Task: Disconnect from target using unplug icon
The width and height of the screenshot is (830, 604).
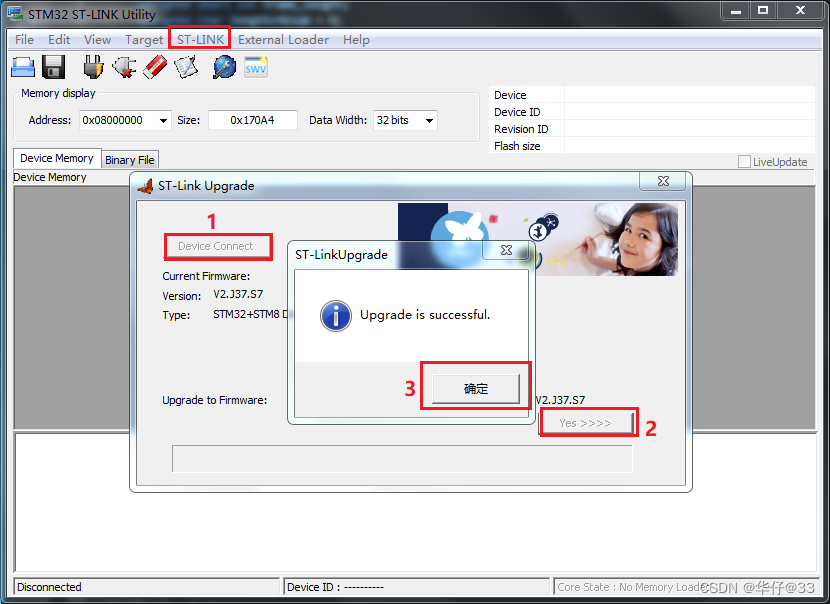Action: tap(124, 68)
